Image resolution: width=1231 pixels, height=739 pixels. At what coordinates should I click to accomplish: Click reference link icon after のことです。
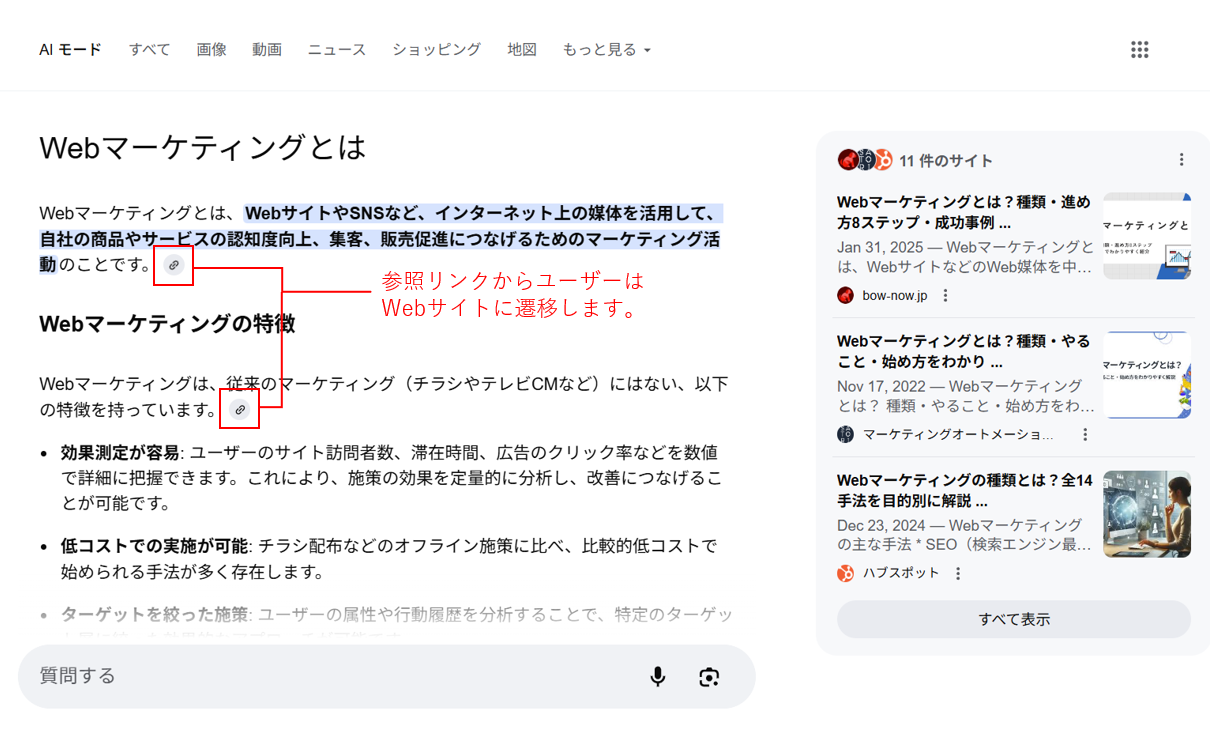[174, 265]
